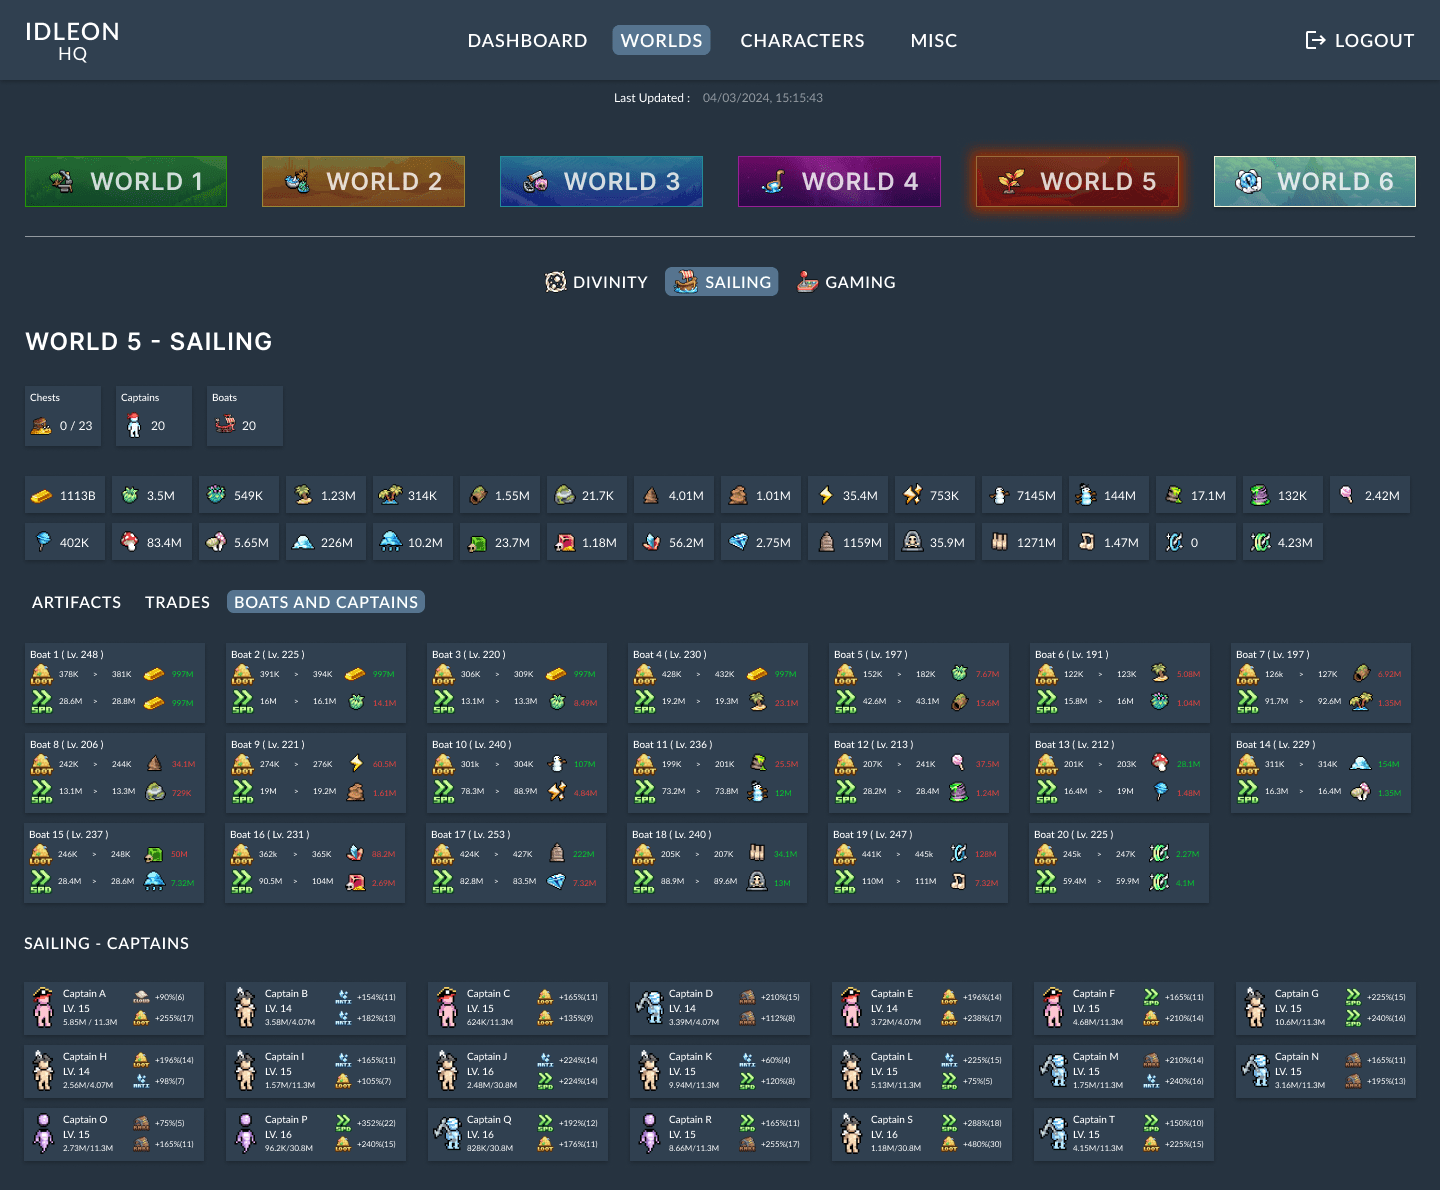Click Boat 7 speed arrows icon

[1247, 702]
